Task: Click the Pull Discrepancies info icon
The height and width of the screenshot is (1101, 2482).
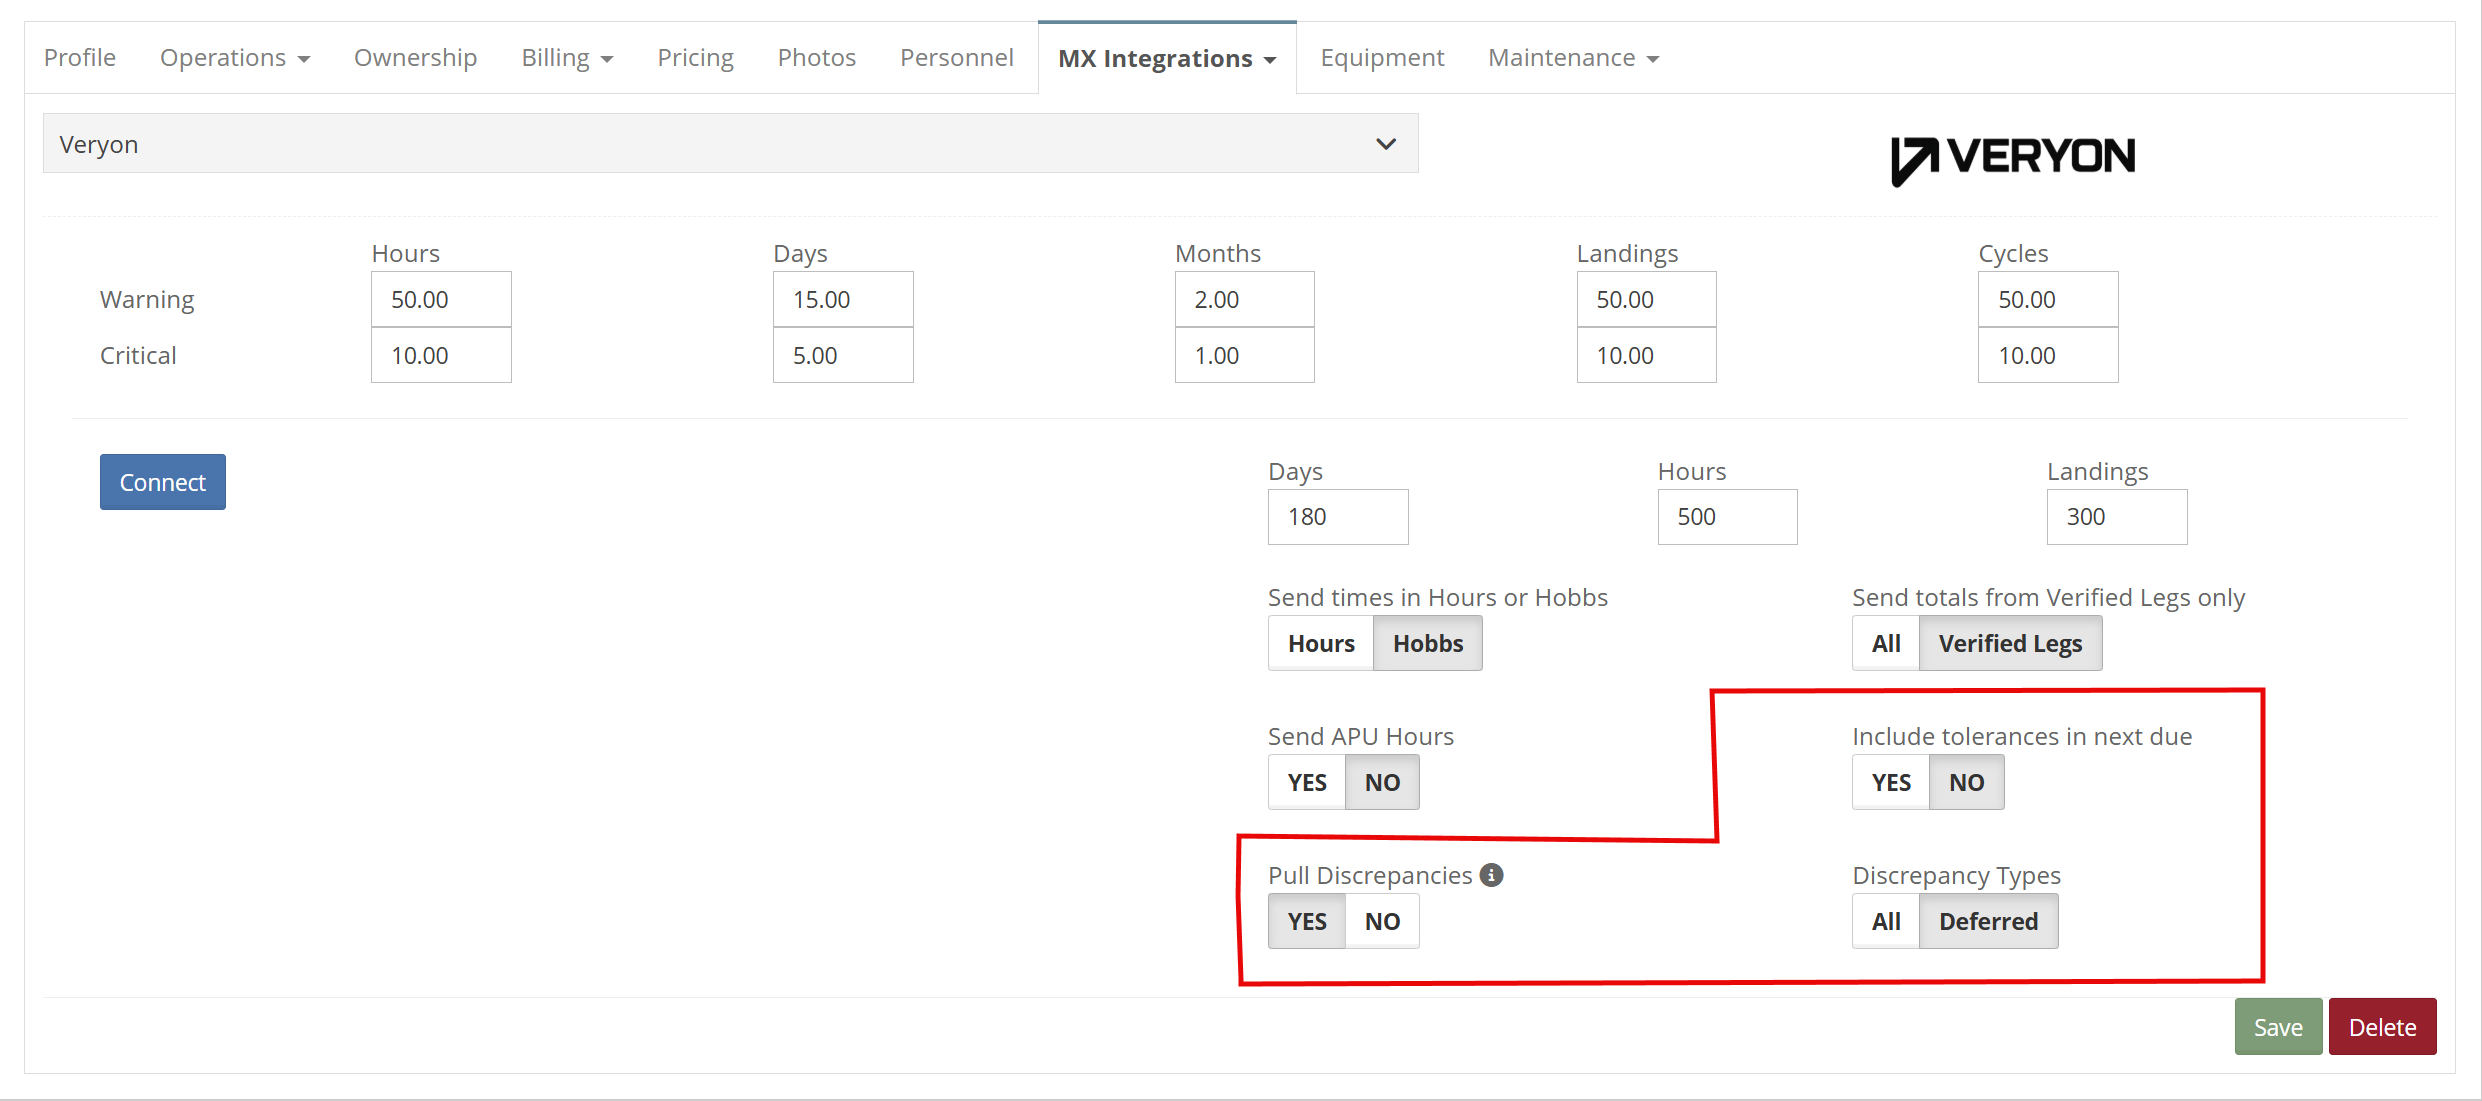Action: coord(1491,875)
